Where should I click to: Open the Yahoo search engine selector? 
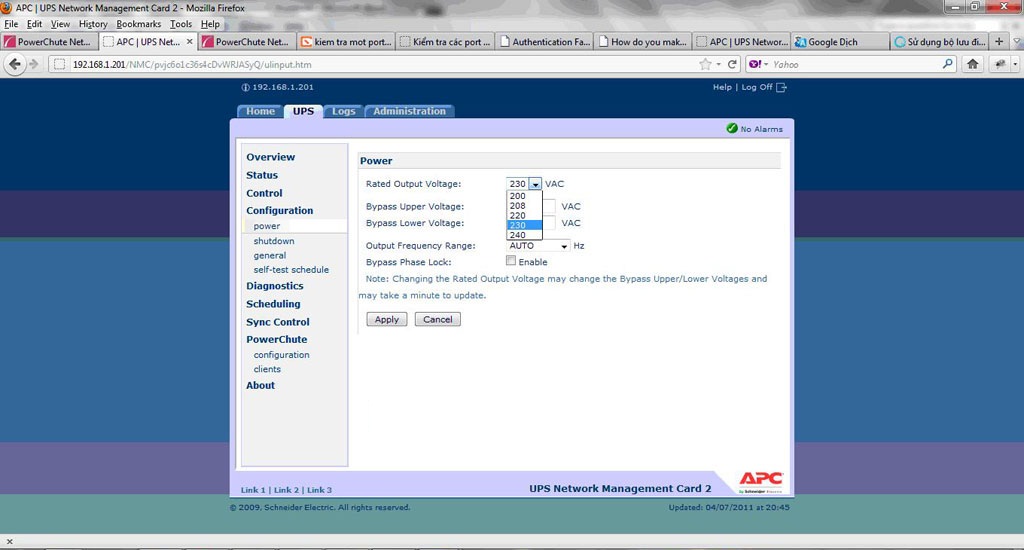[759, 64]
